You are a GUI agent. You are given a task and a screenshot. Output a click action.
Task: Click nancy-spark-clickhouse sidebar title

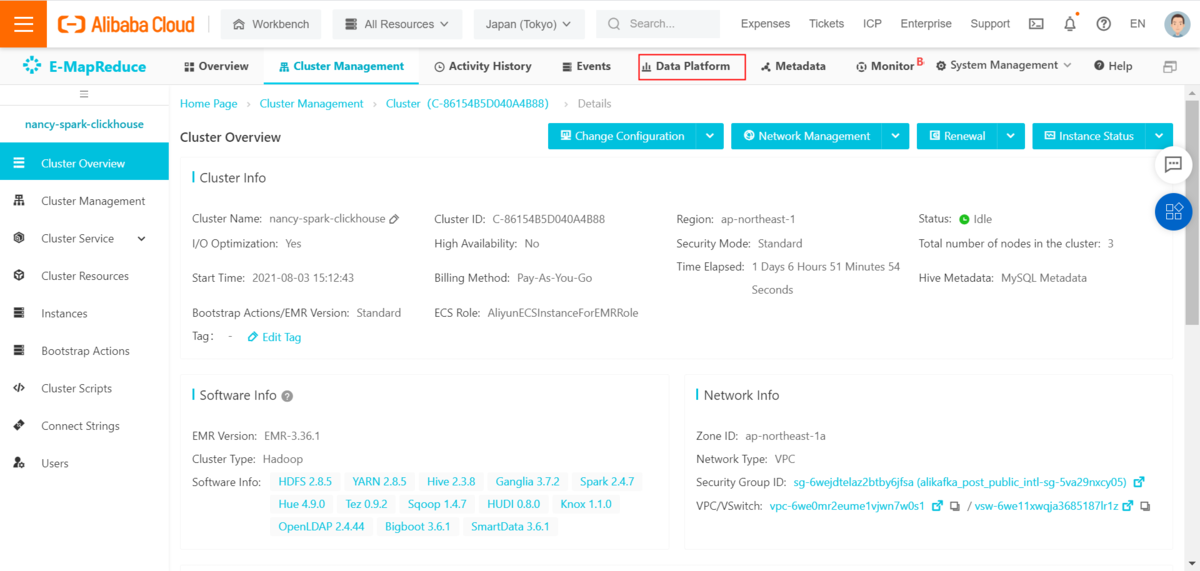(84, 125)
